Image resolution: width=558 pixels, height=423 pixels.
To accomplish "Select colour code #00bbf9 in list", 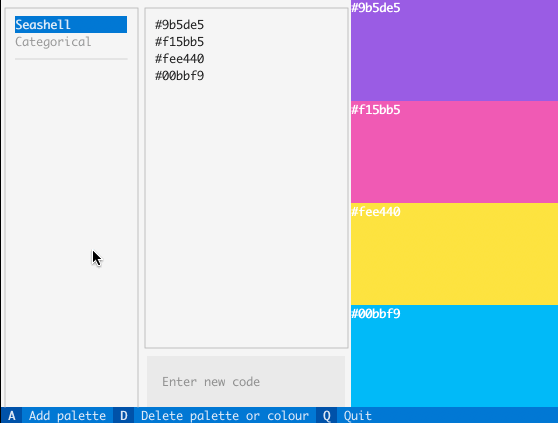I will [179, 76].
